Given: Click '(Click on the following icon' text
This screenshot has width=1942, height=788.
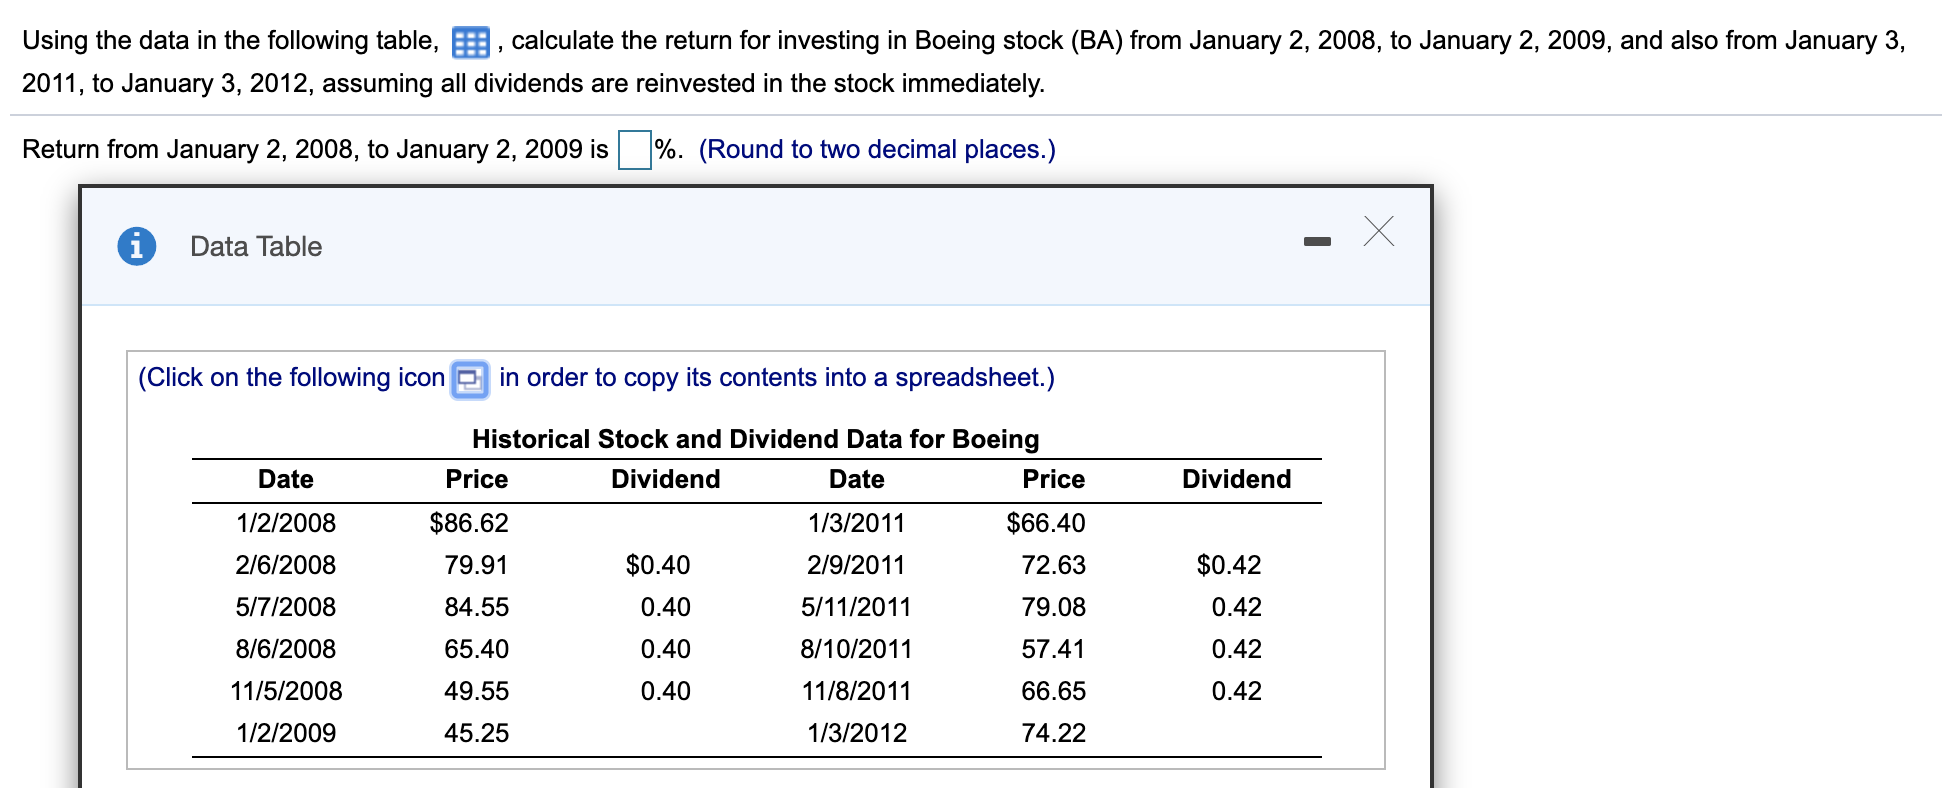Looking at the screenshot, I should coord(291,377).
